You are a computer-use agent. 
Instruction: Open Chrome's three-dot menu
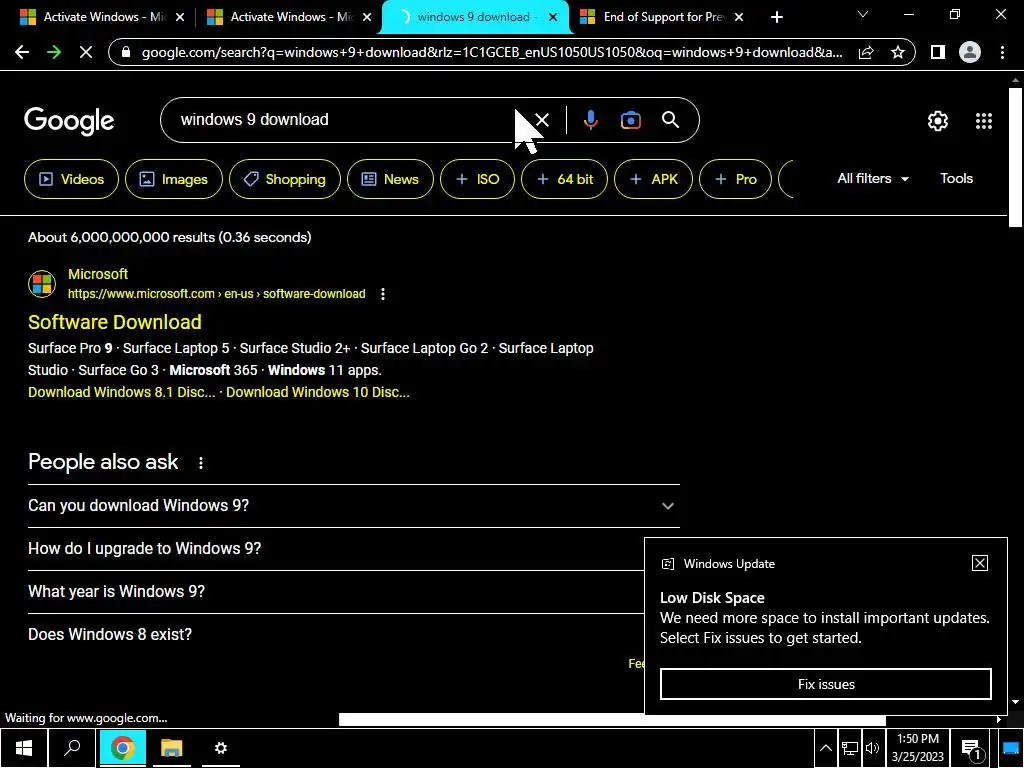1002,52
